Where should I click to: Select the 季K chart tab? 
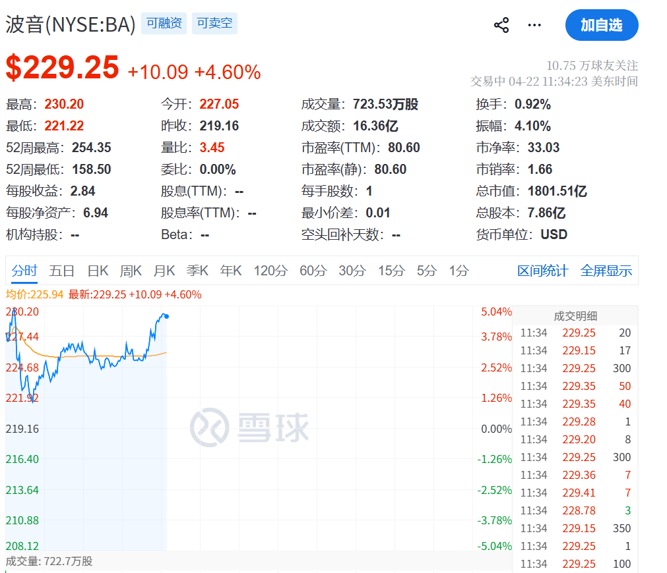tap(198, 270)
